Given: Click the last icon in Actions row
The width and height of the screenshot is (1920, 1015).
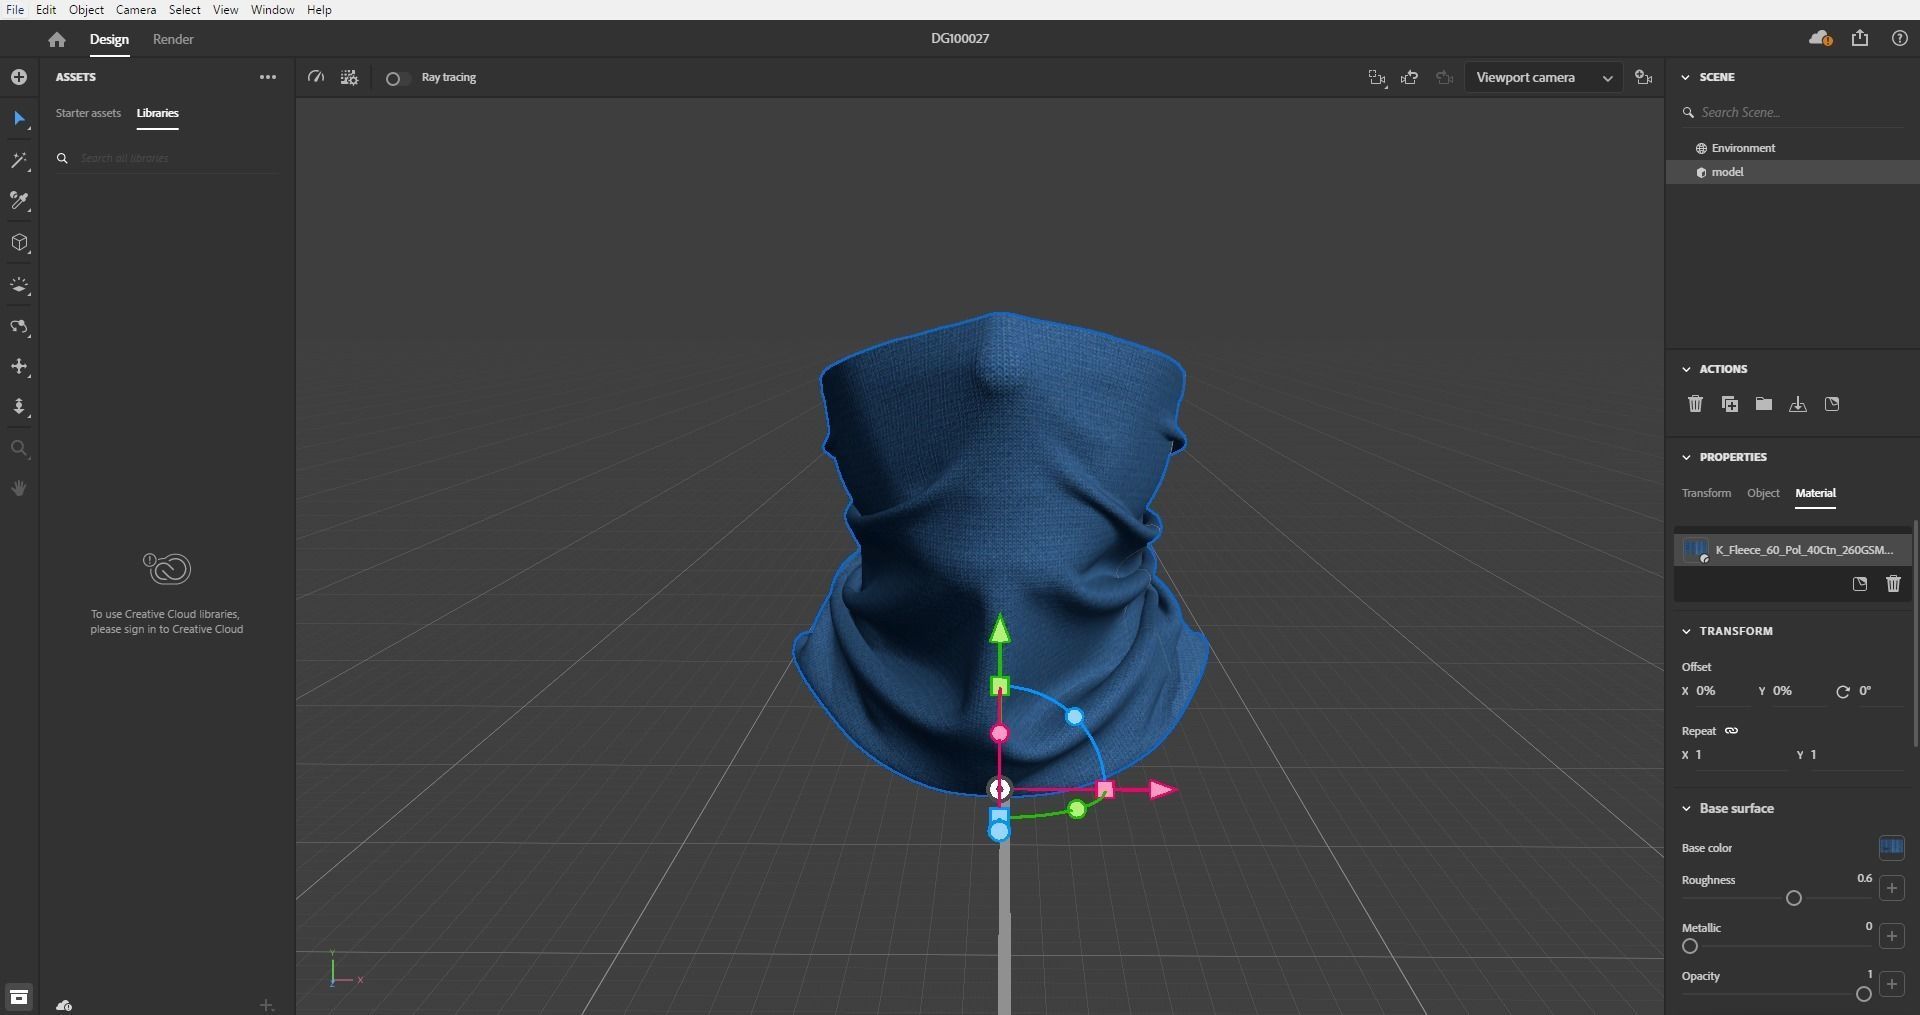Looking at the screenshot, I should pos(1832,404).
